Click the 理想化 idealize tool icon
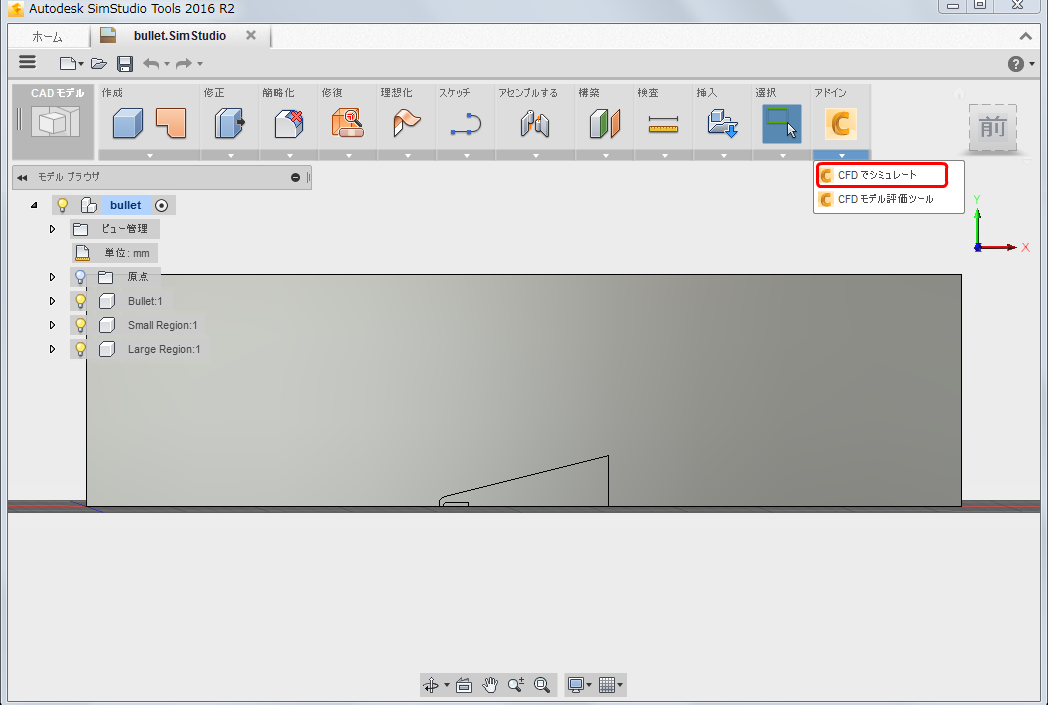1048x705 pixels. pos(406,124)
